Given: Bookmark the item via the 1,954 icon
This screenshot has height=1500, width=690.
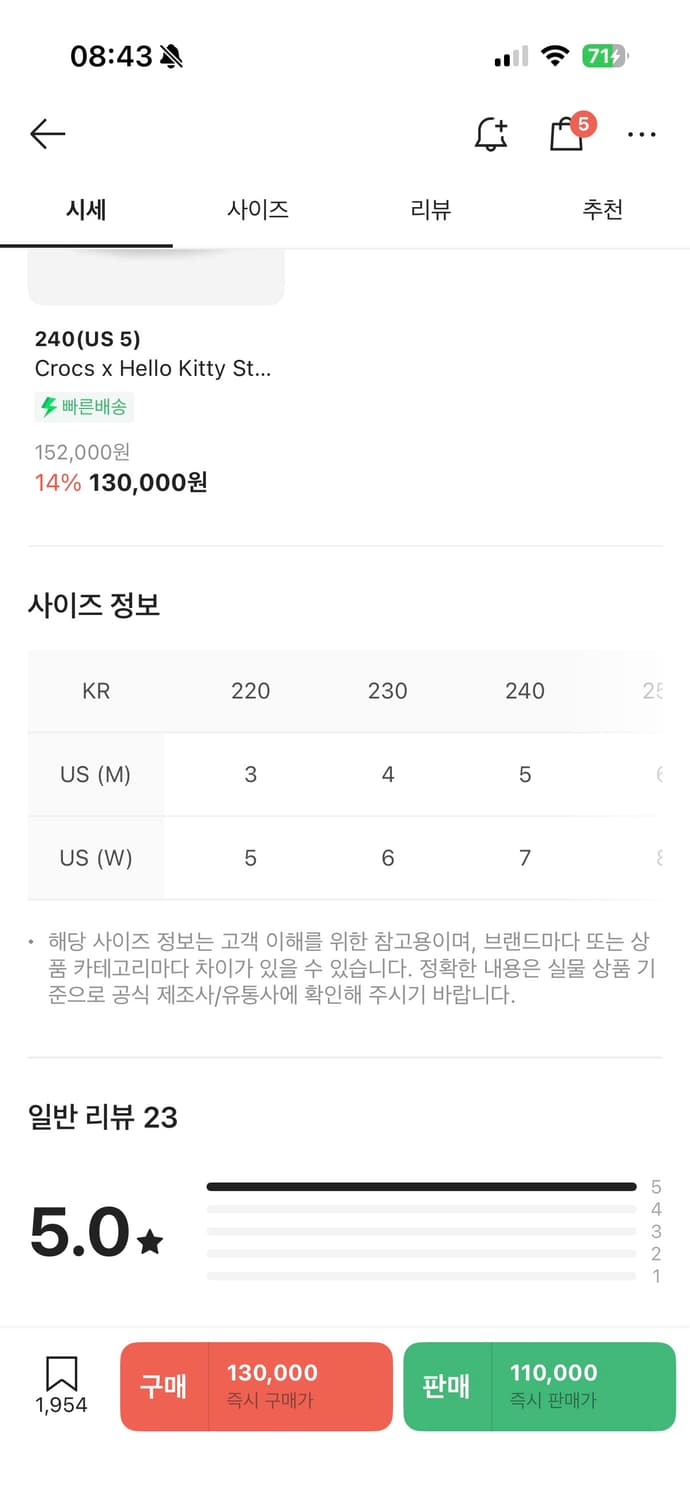Looking at the screenshot, I should pos(61,1375).
